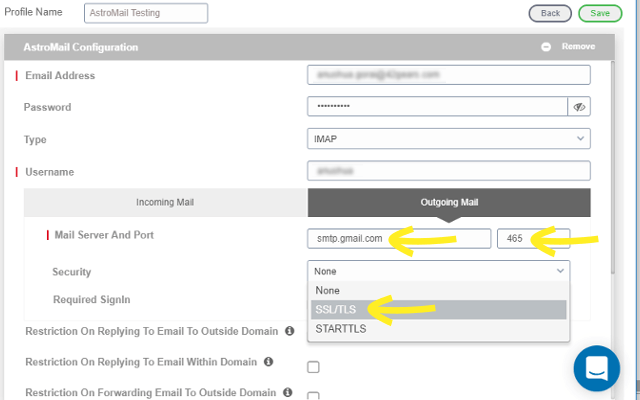Click the port 465 field
The height and width of the screenshot is (400, 640).
point(533,238)
